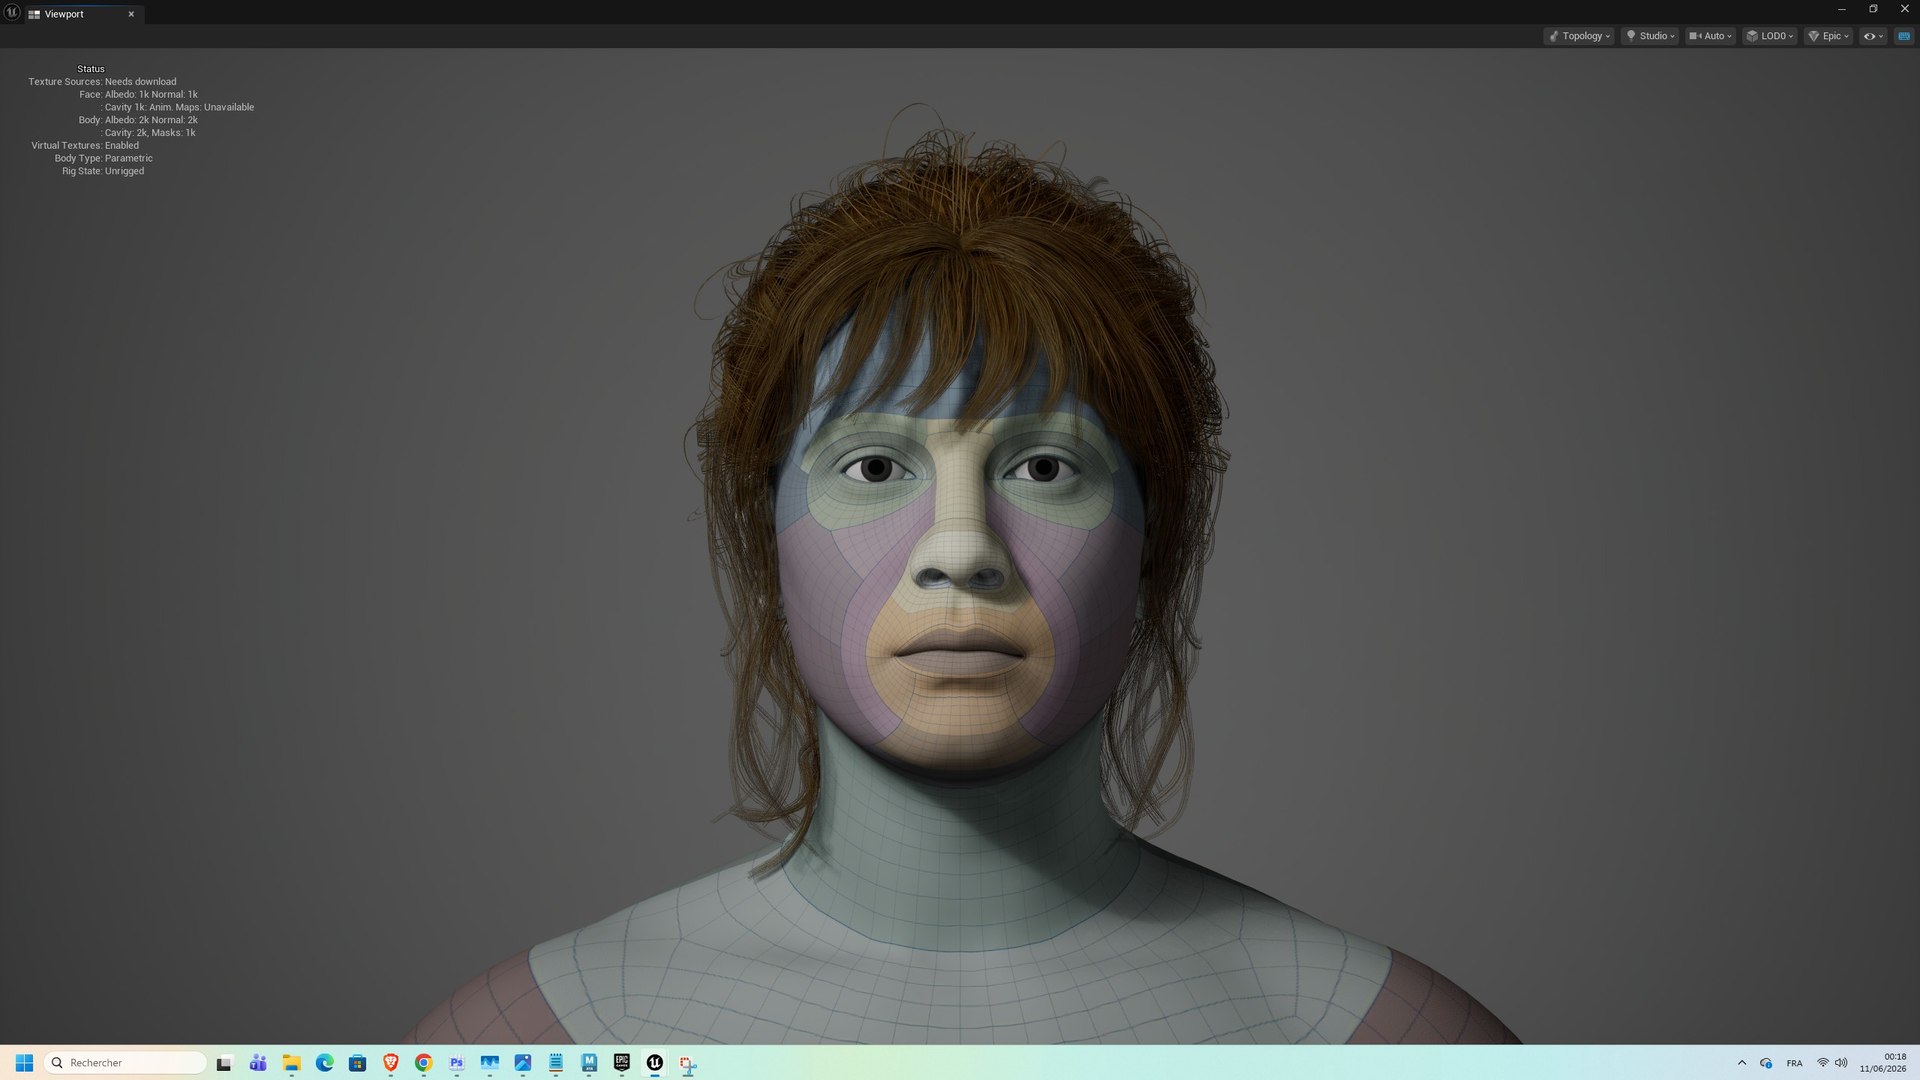Open Task View from taskbar
Screen dimensions: 1920x1080
click(224, 1063)
